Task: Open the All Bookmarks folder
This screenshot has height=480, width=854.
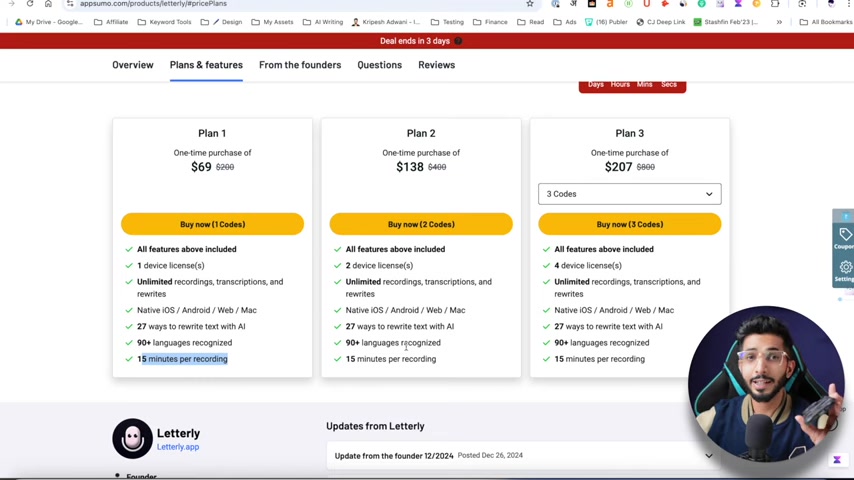Action: pos(826,22)
